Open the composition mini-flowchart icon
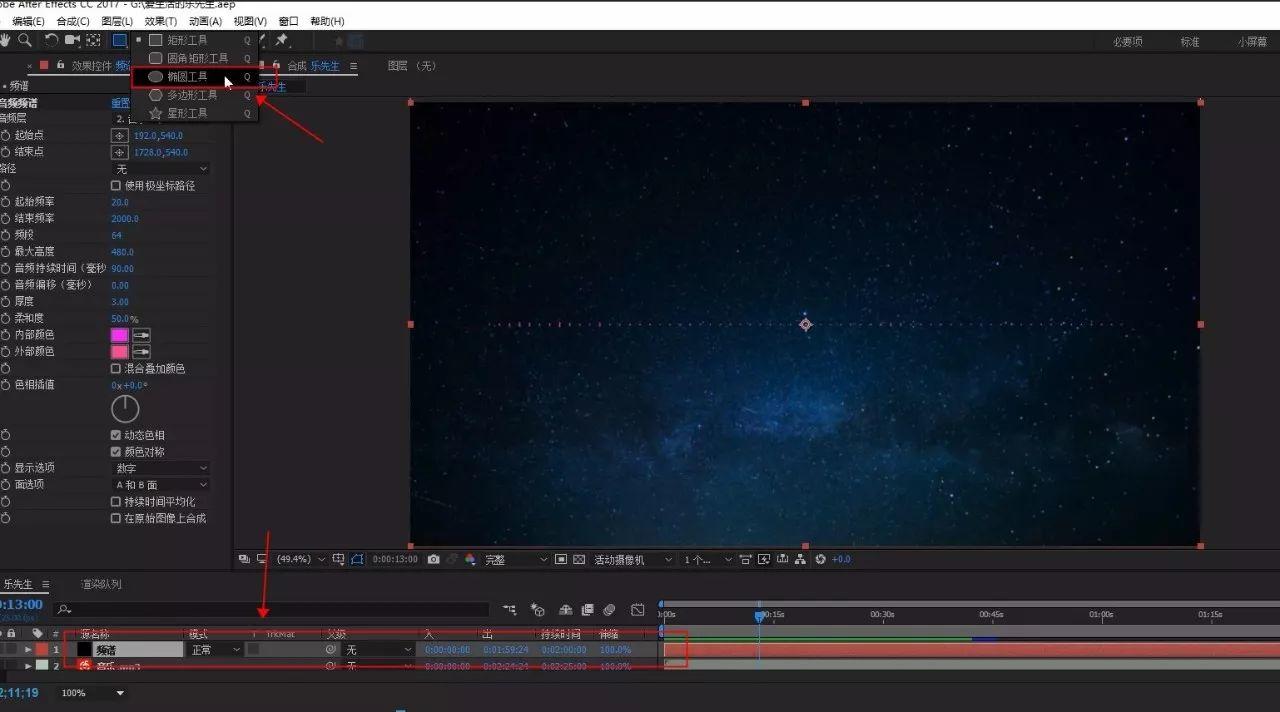The height and width of the screenshot is (712, 1280). [x=510, y=610]
